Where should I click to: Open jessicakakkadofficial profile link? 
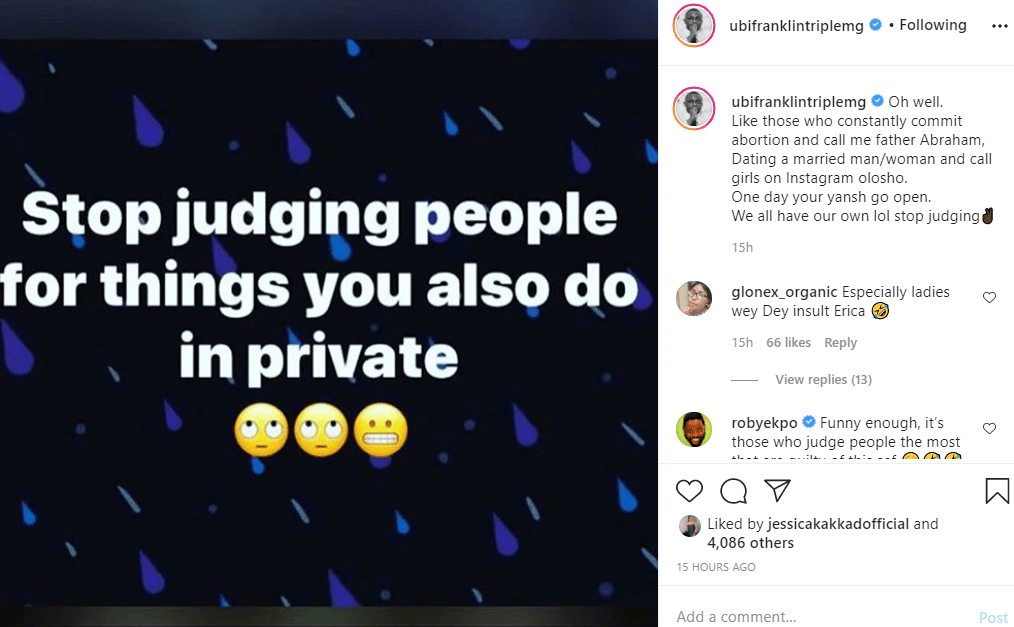pos(838,523)
